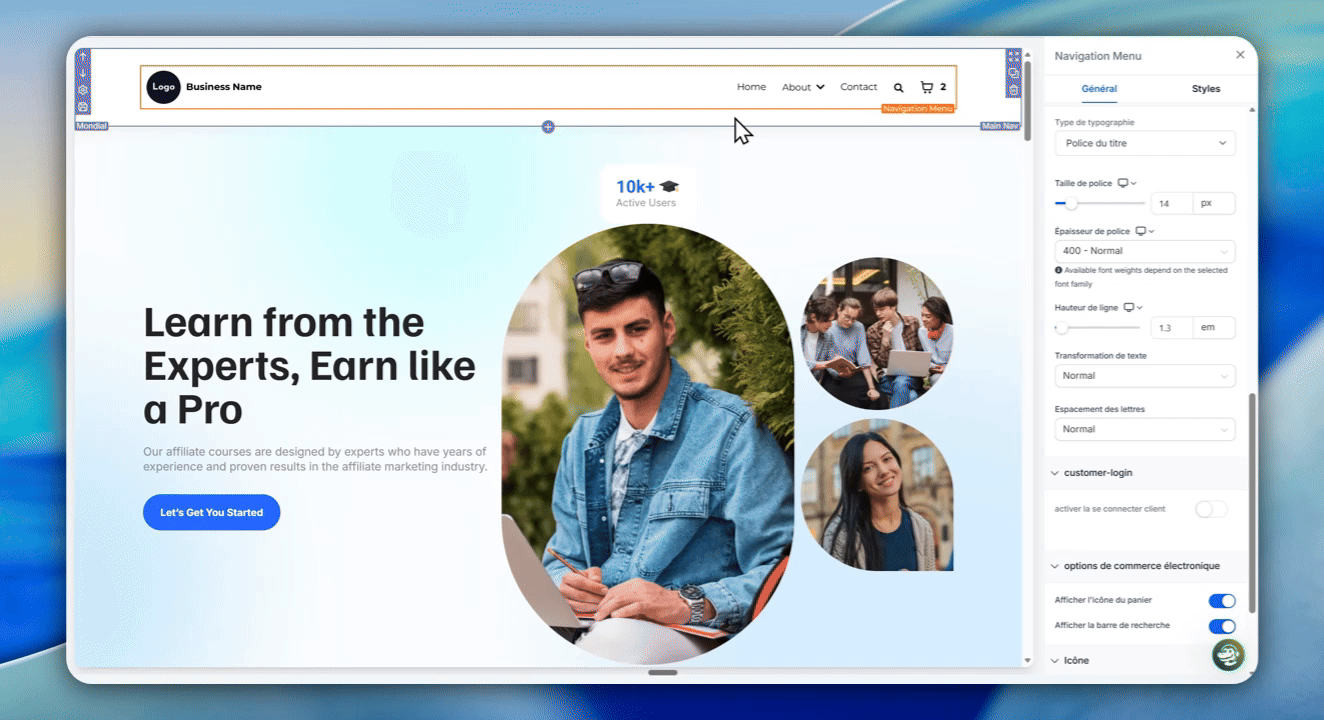Switch to the Styles tab
Screen dimensions: 1324x720
[1205, 89]
